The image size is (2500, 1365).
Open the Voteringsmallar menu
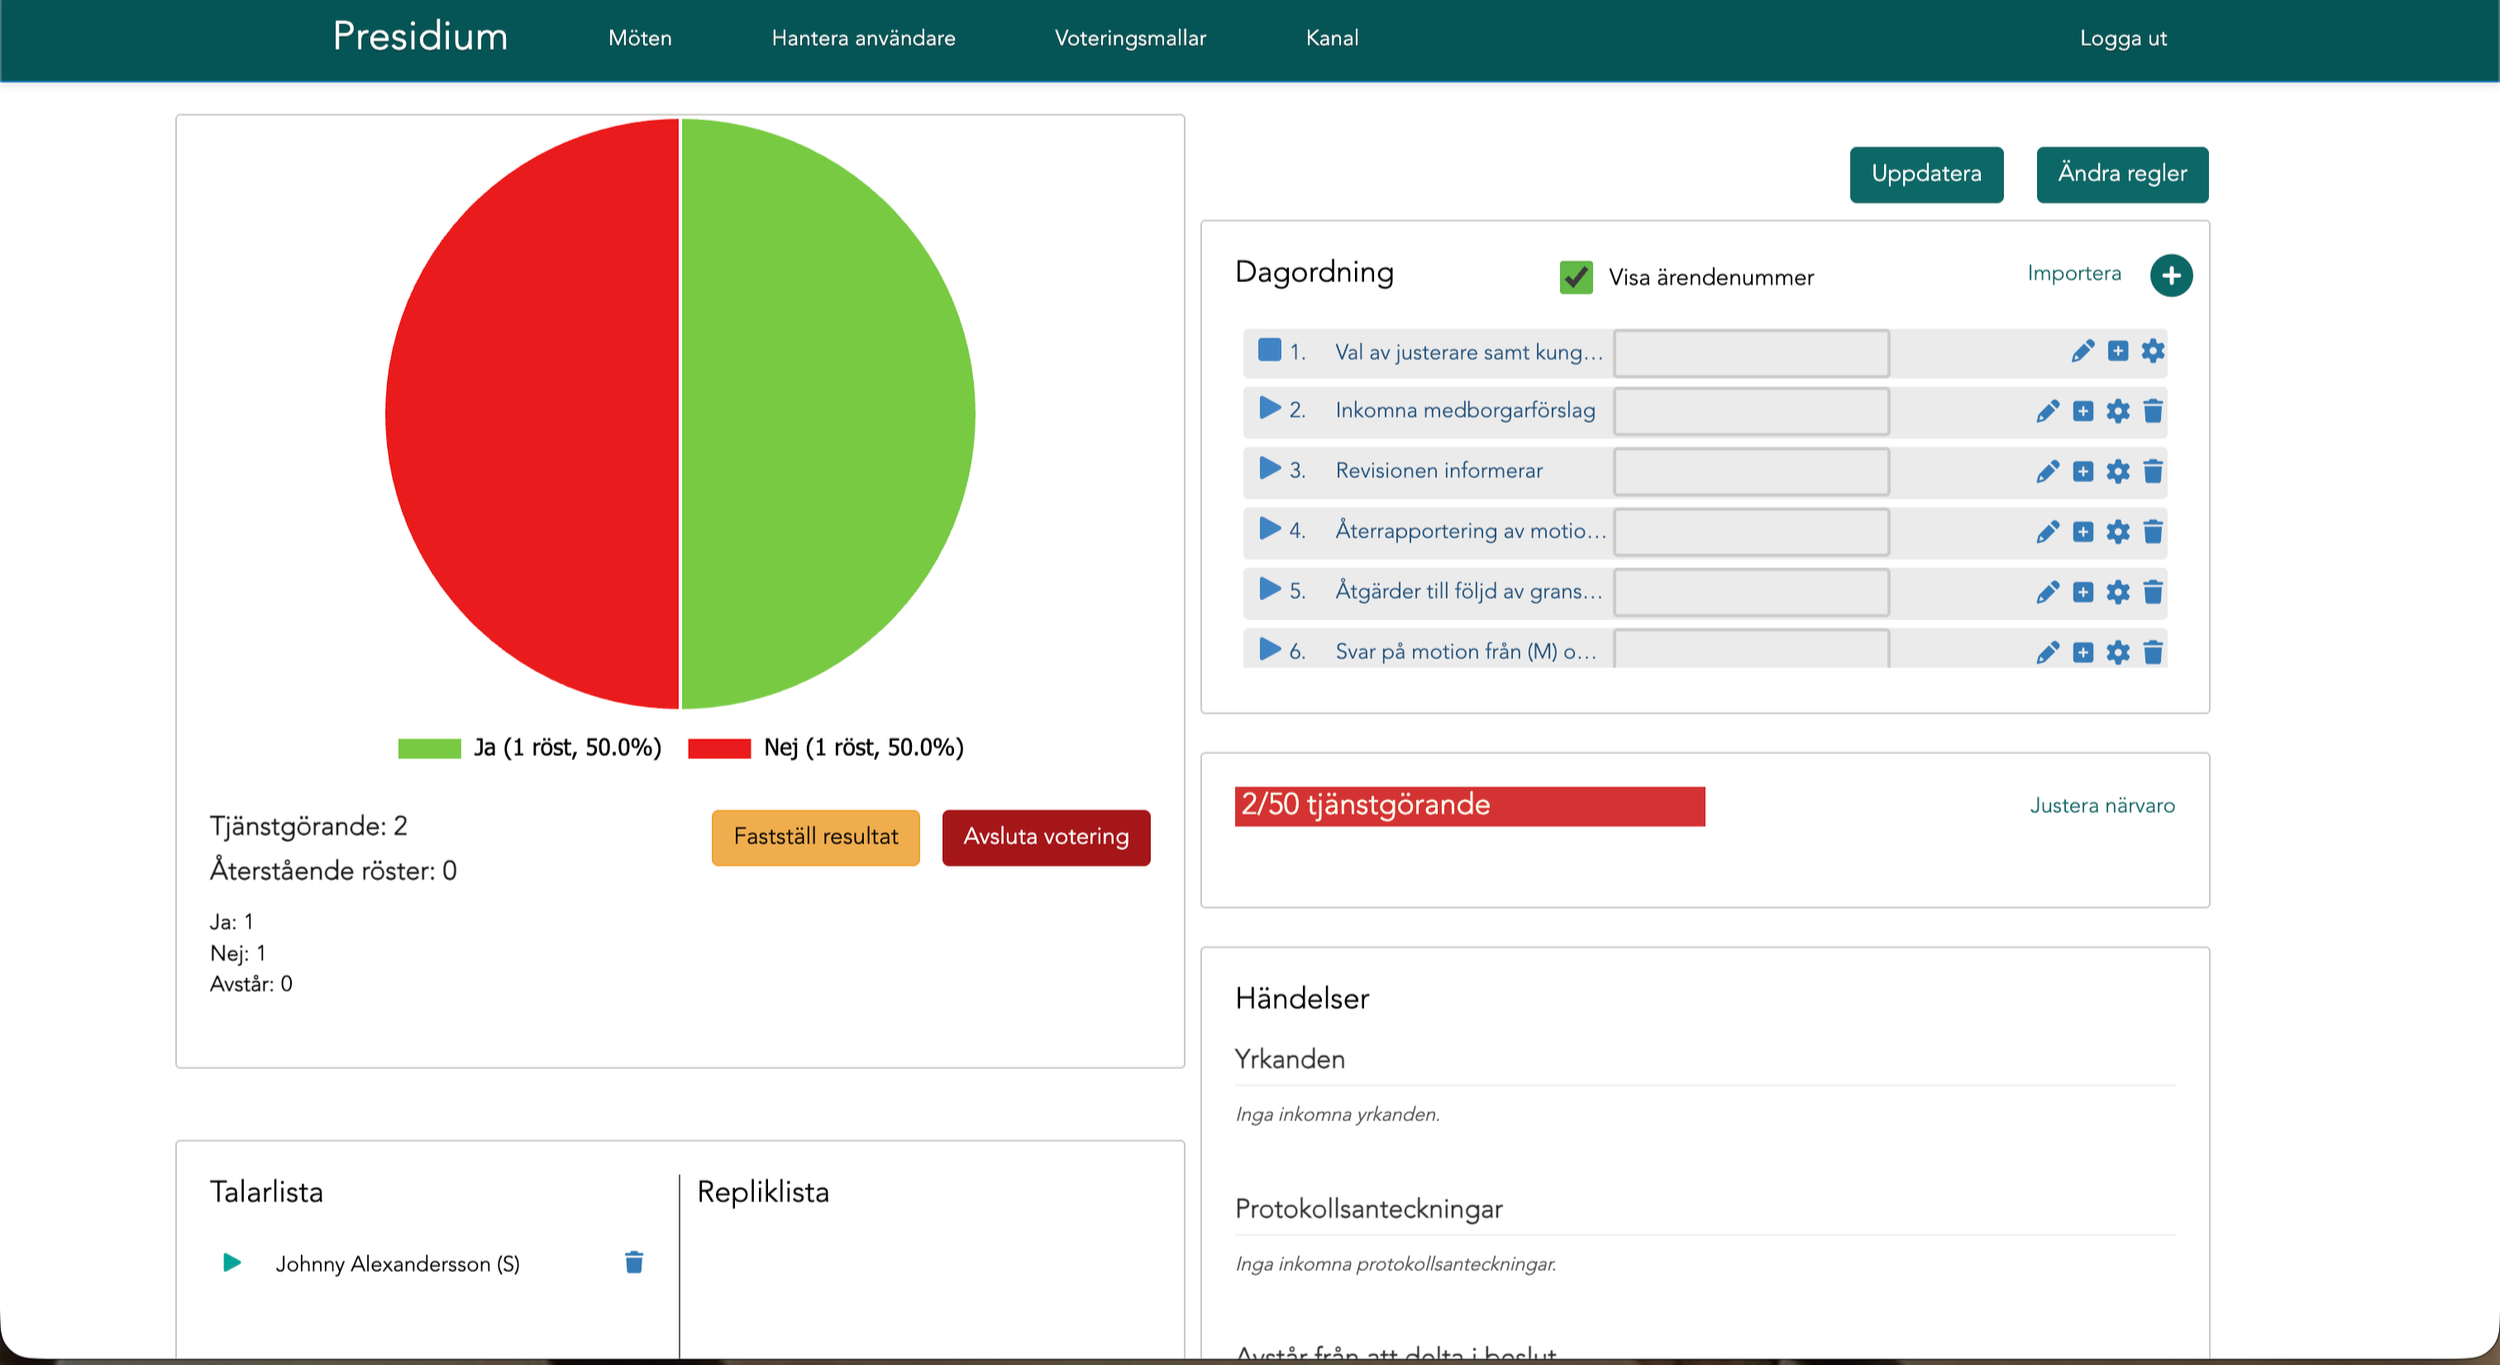[x=1130, y=38]
